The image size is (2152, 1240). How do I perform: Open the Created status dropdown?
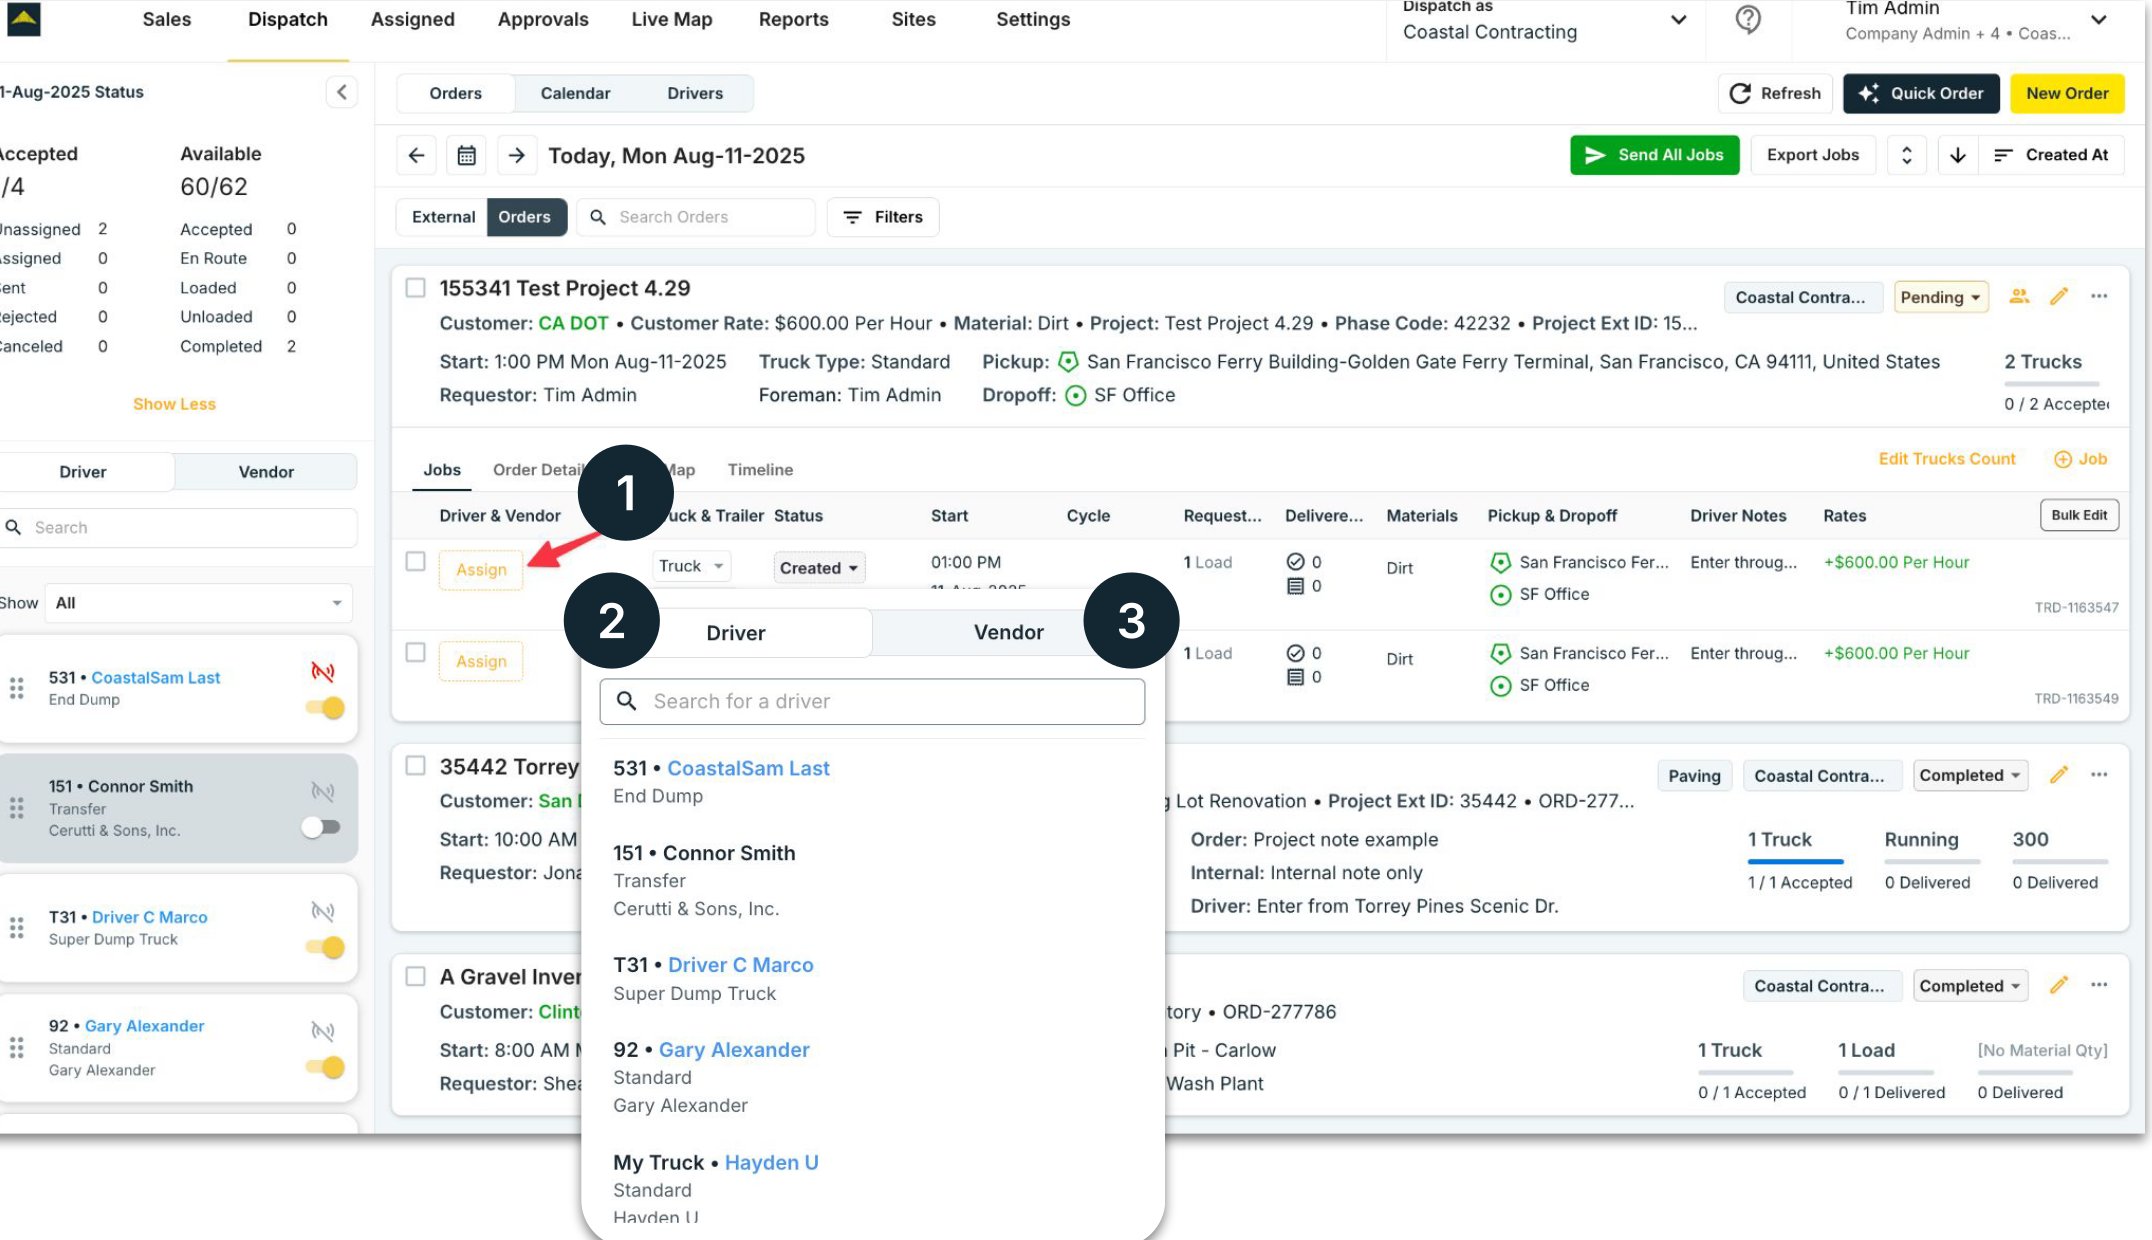click(x=819, y=568)
